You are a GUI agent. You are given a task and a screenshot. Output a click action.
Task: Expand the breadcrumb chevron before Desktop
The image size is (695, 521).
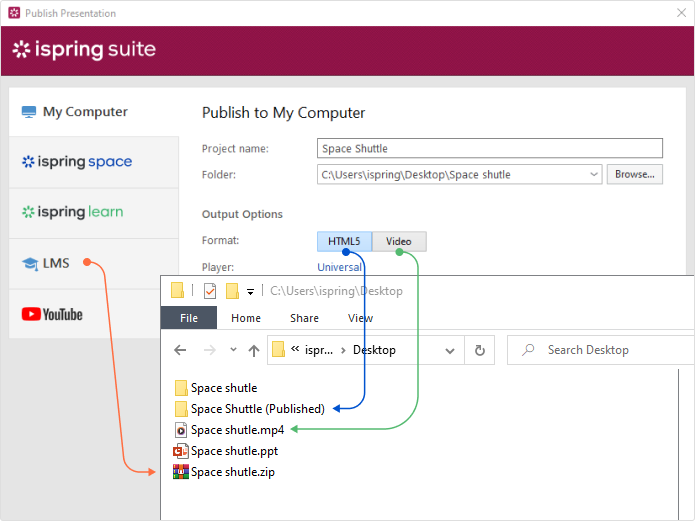[343, 350]
